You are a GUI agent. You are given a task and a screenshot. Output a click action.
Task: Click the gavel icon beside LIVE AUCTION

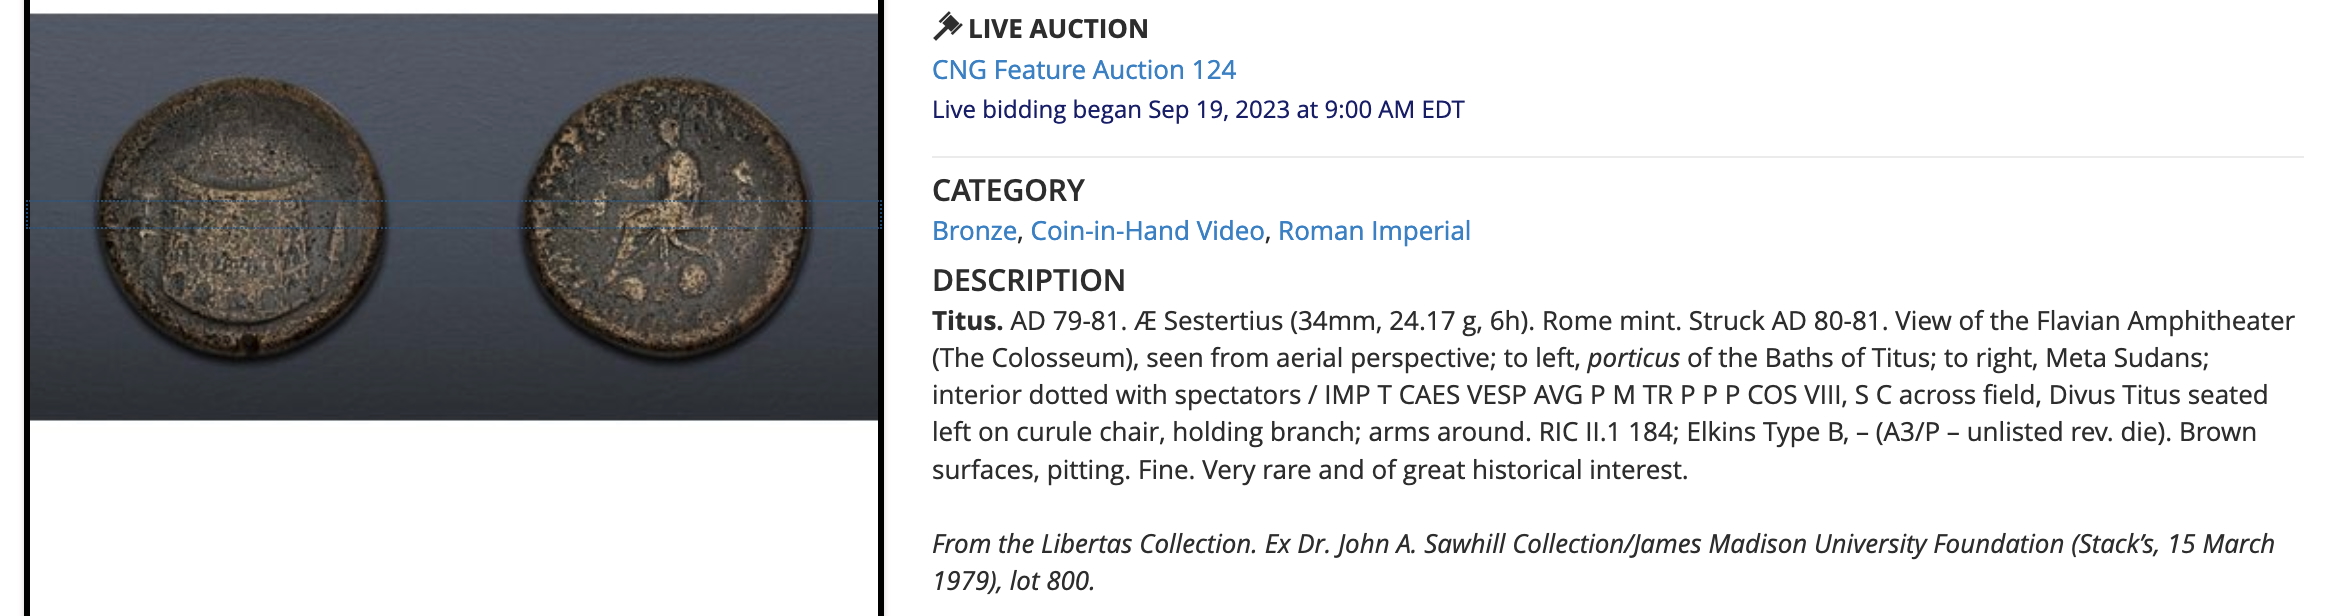point(946,27)
